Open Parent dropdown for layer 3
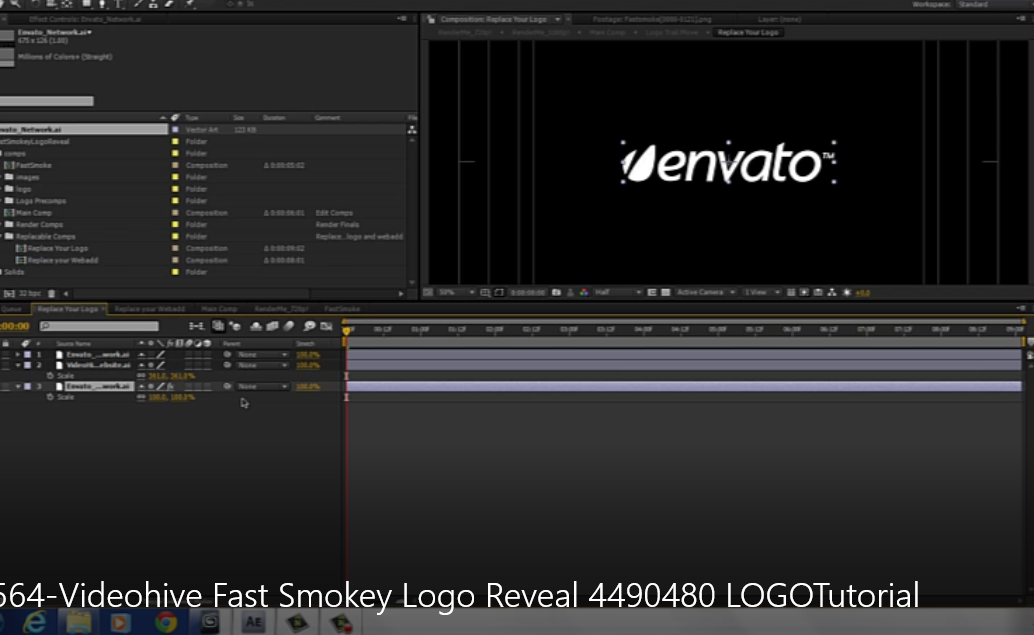Viewport: 1034px width, 635px height. 262,386
